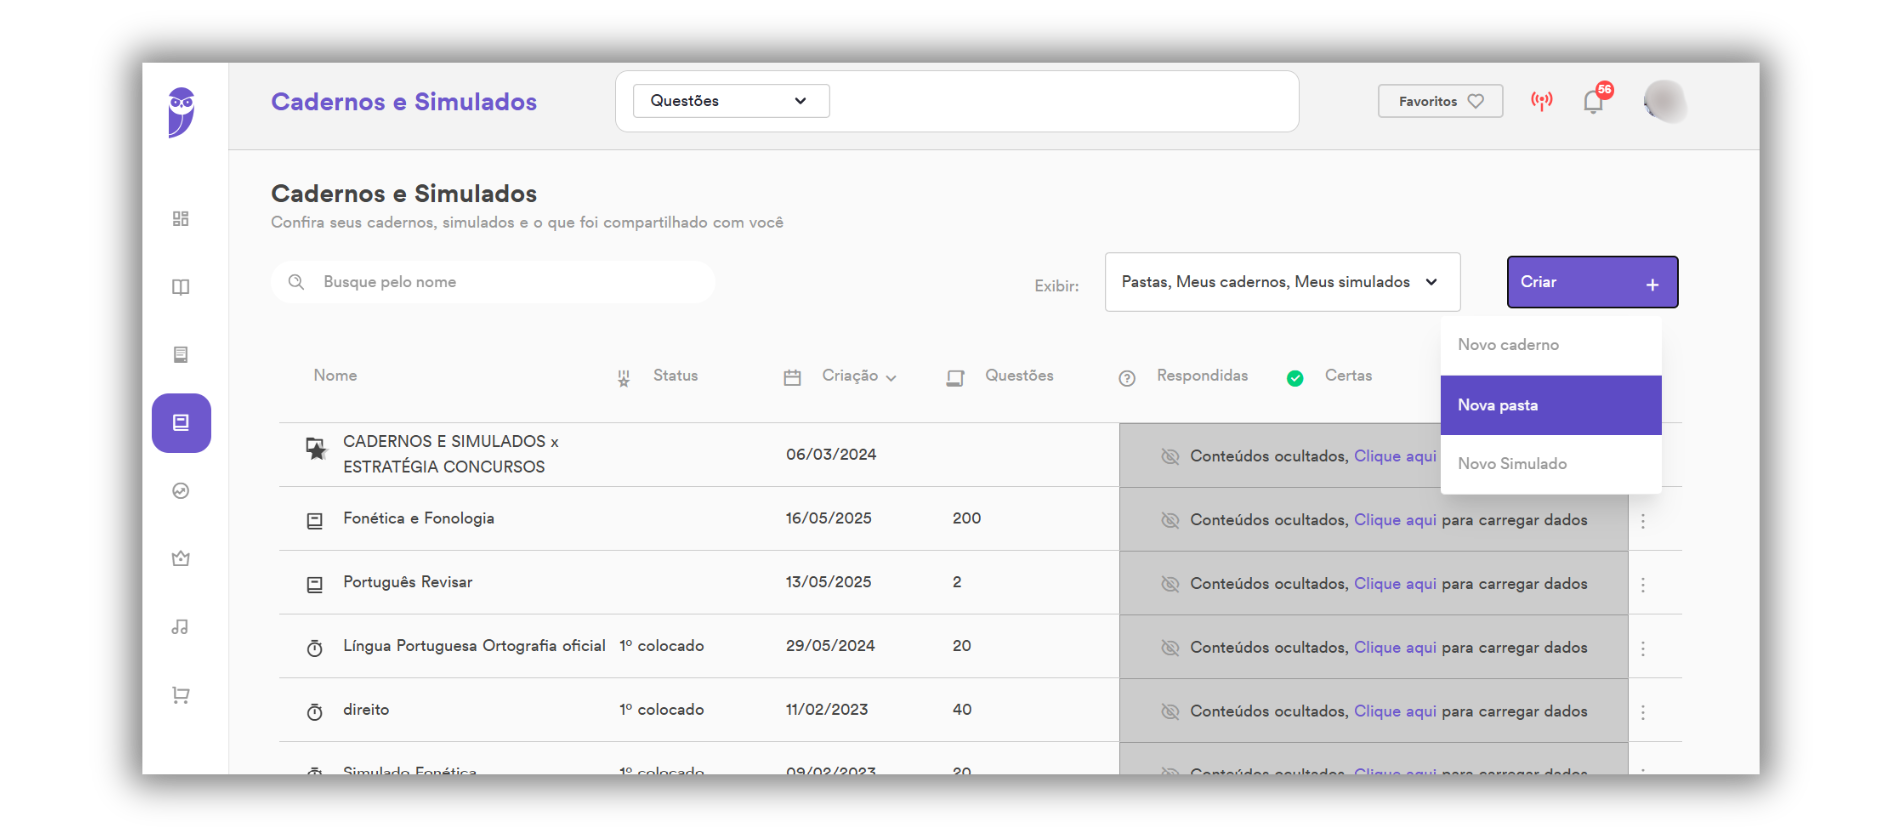Click the Criar button

(x=1592, y=282)
